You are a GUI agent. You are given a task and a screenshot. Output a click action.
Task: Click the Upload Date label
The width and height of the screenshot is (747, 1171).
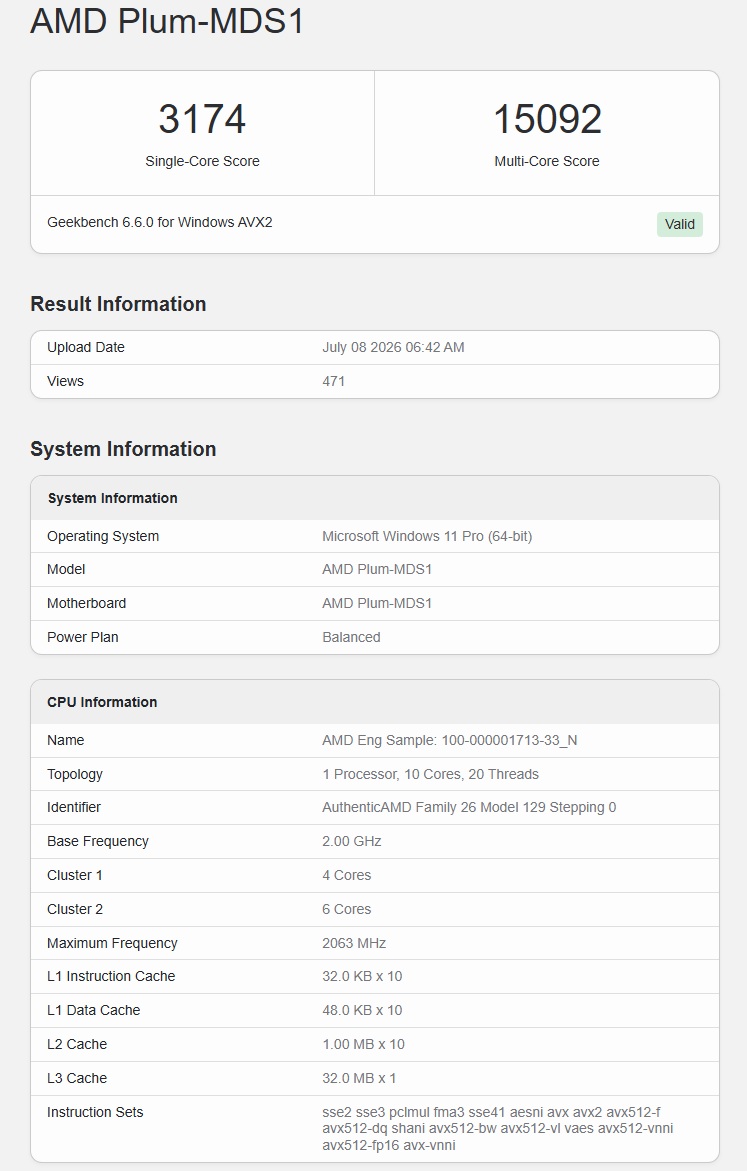(x=86, y=347)
